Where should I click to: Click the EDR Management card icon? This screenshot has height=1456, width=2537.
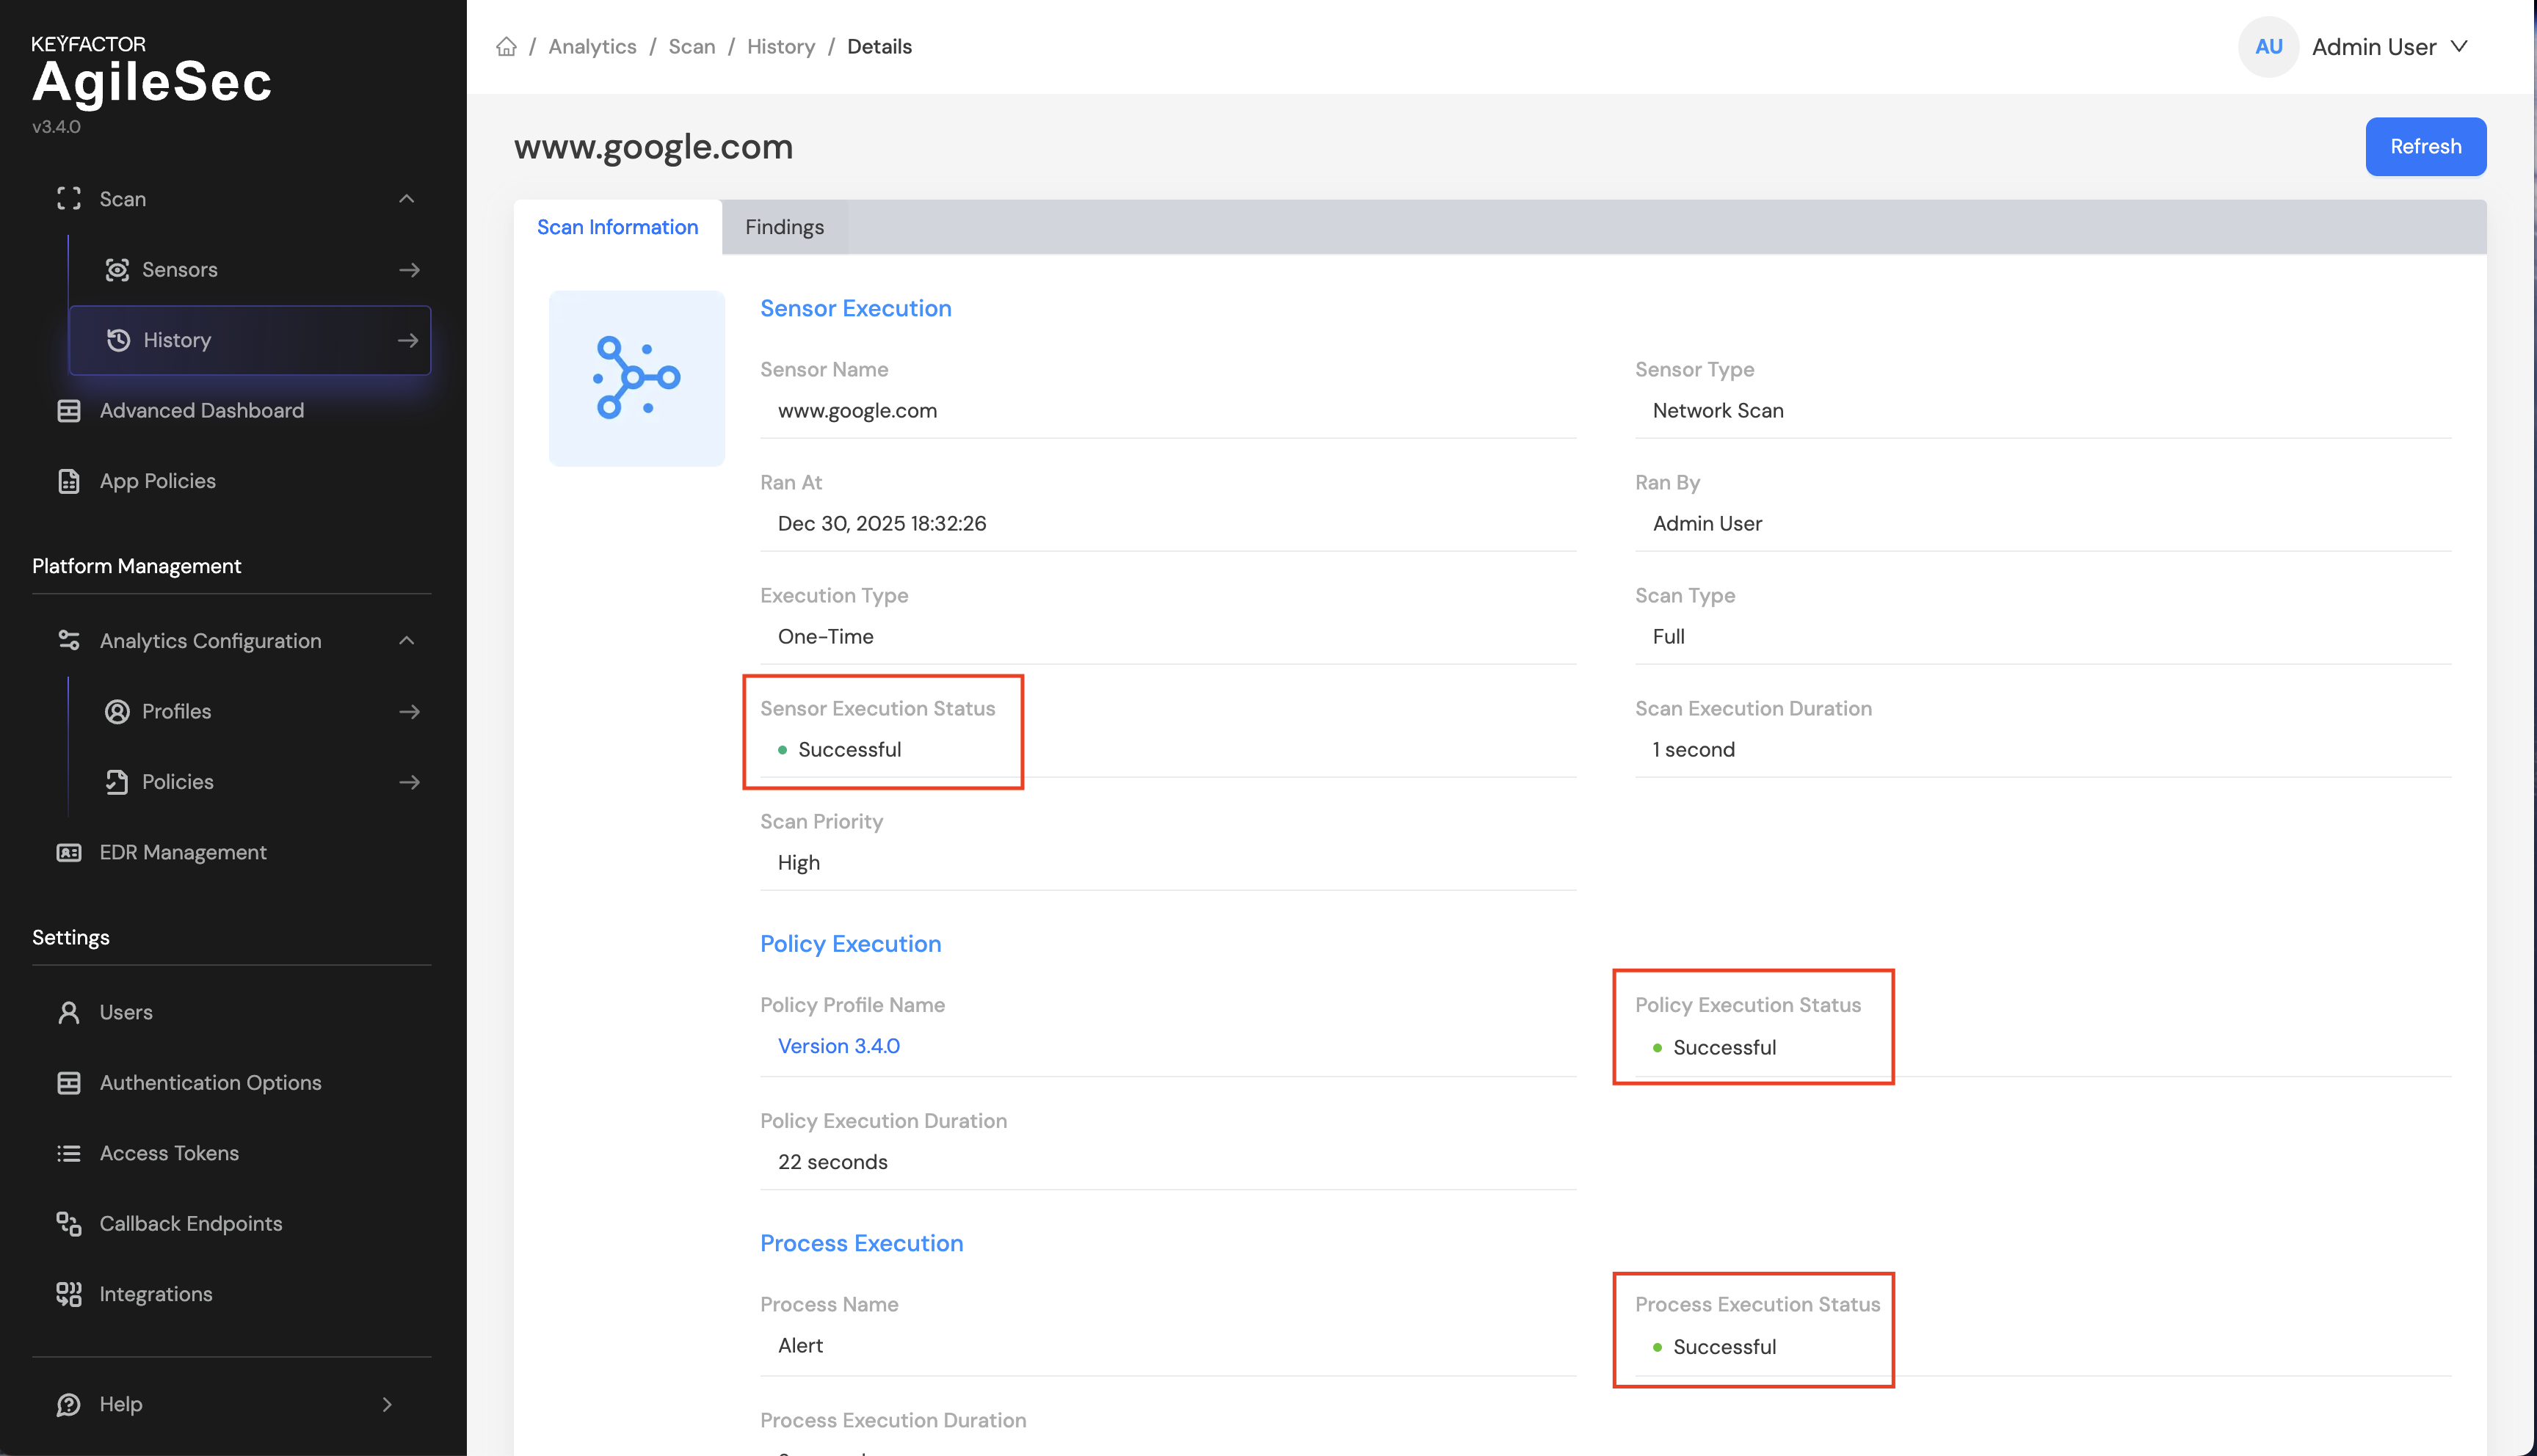coord(68,853)
